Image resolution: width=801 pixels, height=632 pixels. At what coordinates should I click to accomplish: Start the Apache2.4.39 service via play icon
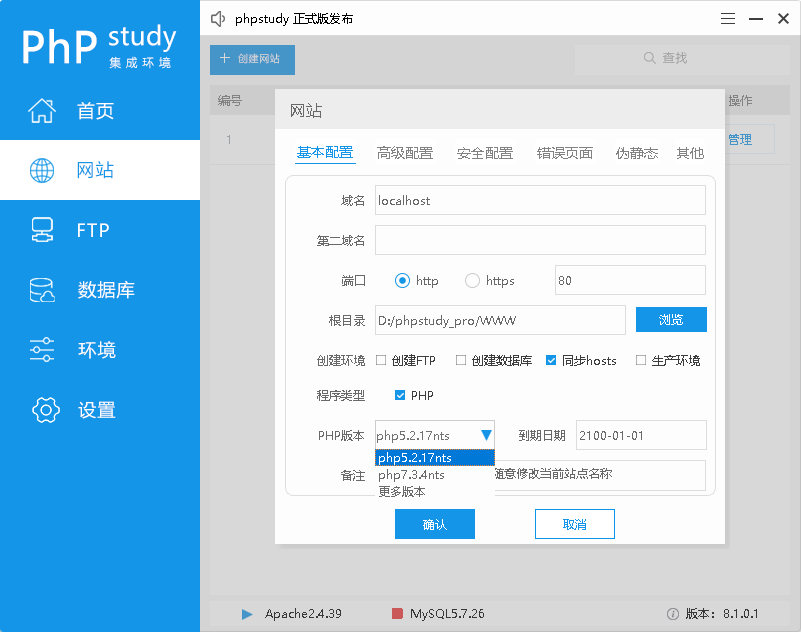coord(245,613)
